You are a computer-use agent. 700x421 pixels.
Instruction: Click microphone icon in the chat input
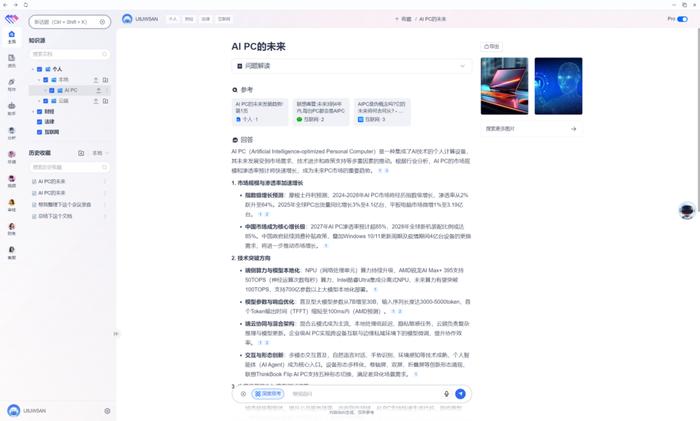(446, 394)
